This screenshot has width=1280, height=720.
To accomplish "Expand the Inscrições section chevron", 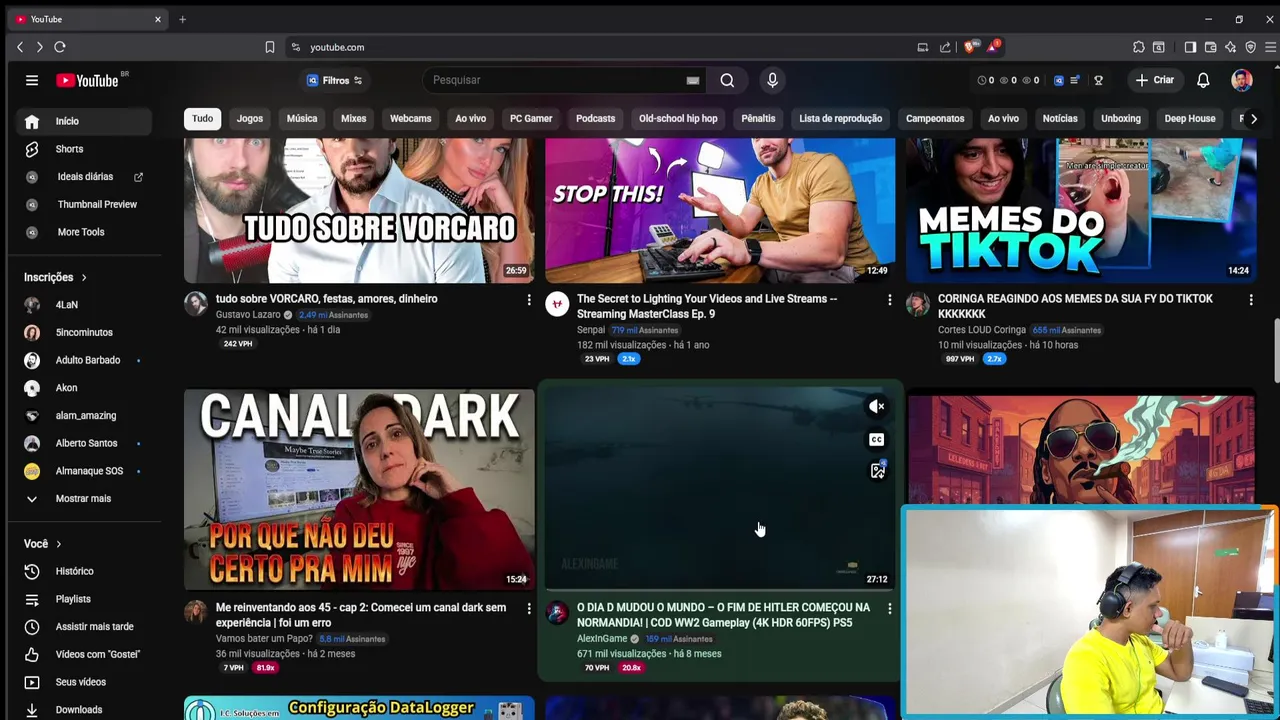I will tap(84, 277).
